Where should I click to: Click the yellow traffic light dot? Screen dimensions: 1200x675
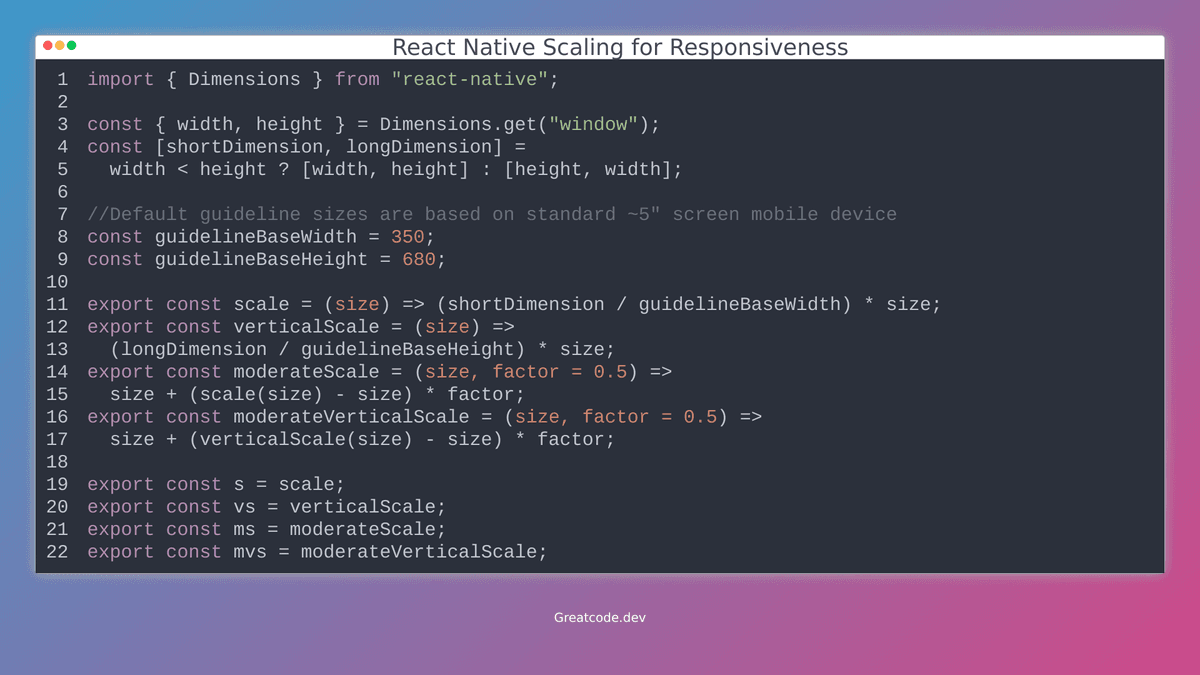(60, 46)
